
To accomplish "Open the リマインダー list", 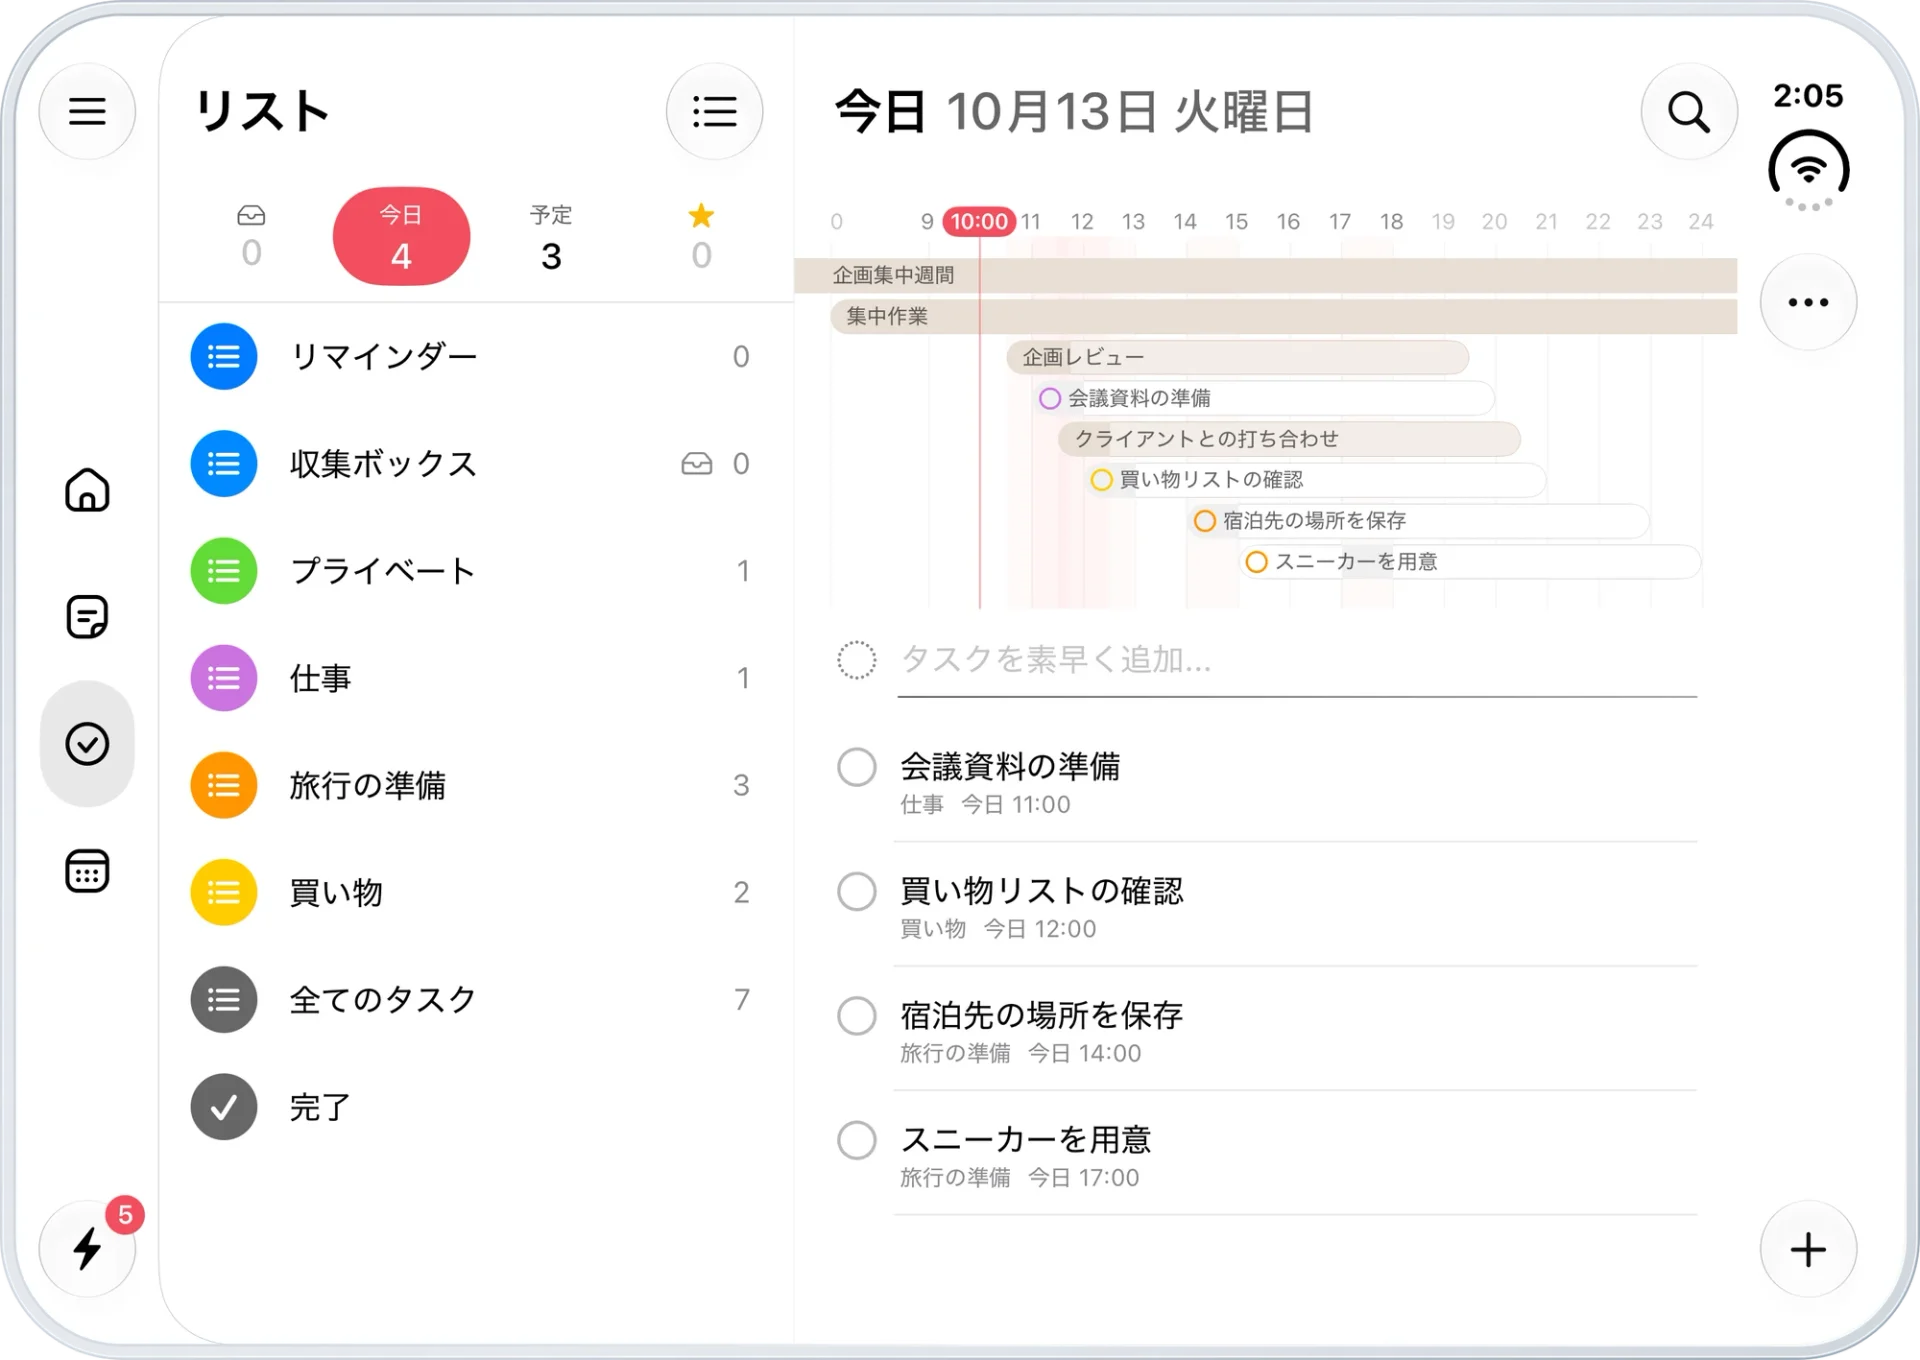I will 476,356.
